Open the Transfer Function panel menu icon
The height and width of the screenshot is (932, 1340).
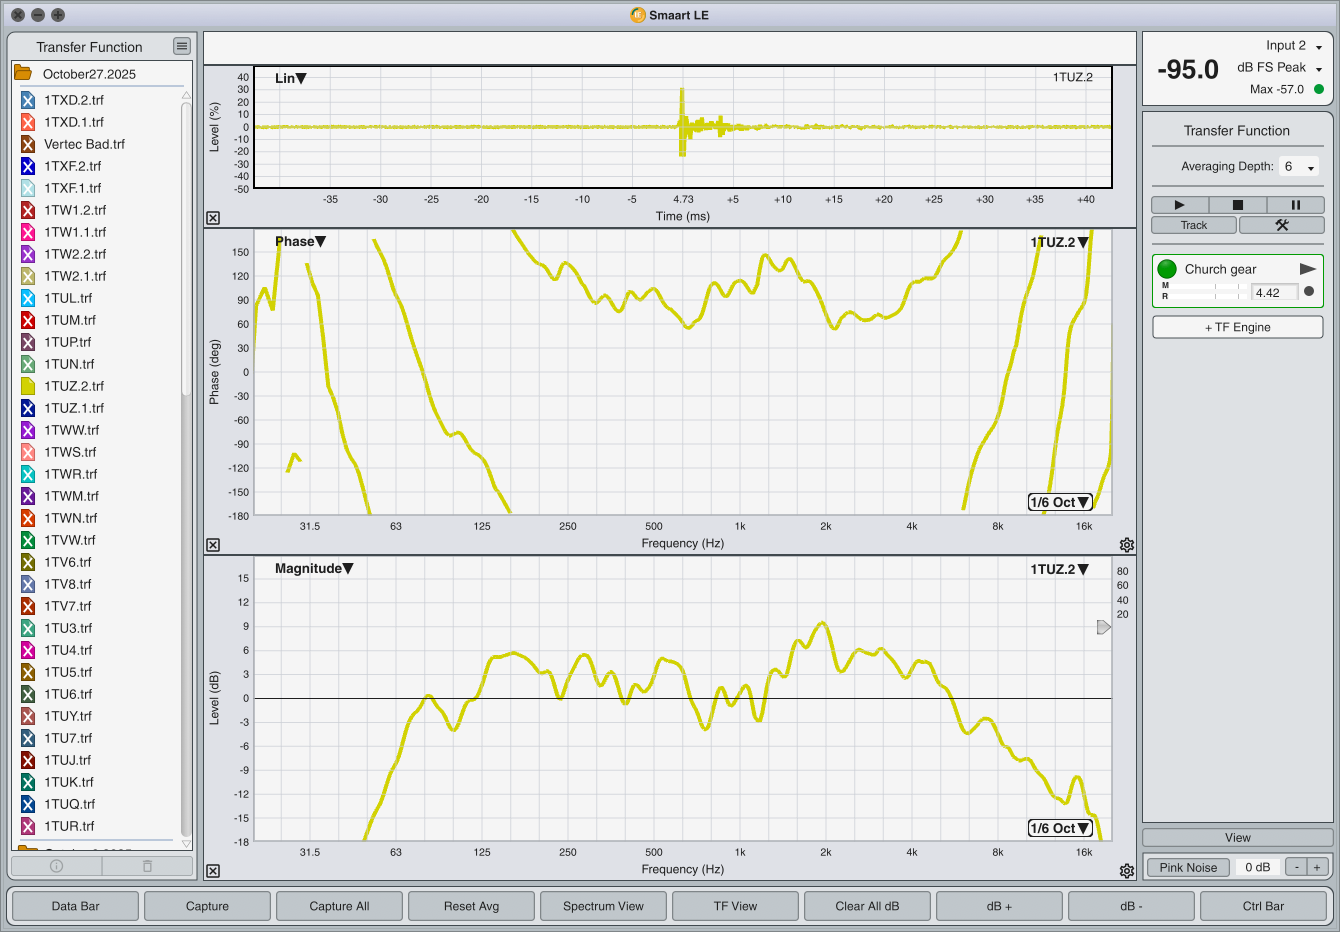tap(181, 46)
